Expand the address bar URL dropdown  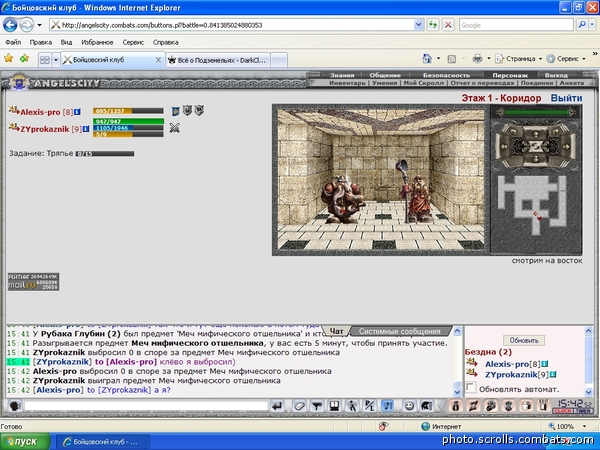419,25
